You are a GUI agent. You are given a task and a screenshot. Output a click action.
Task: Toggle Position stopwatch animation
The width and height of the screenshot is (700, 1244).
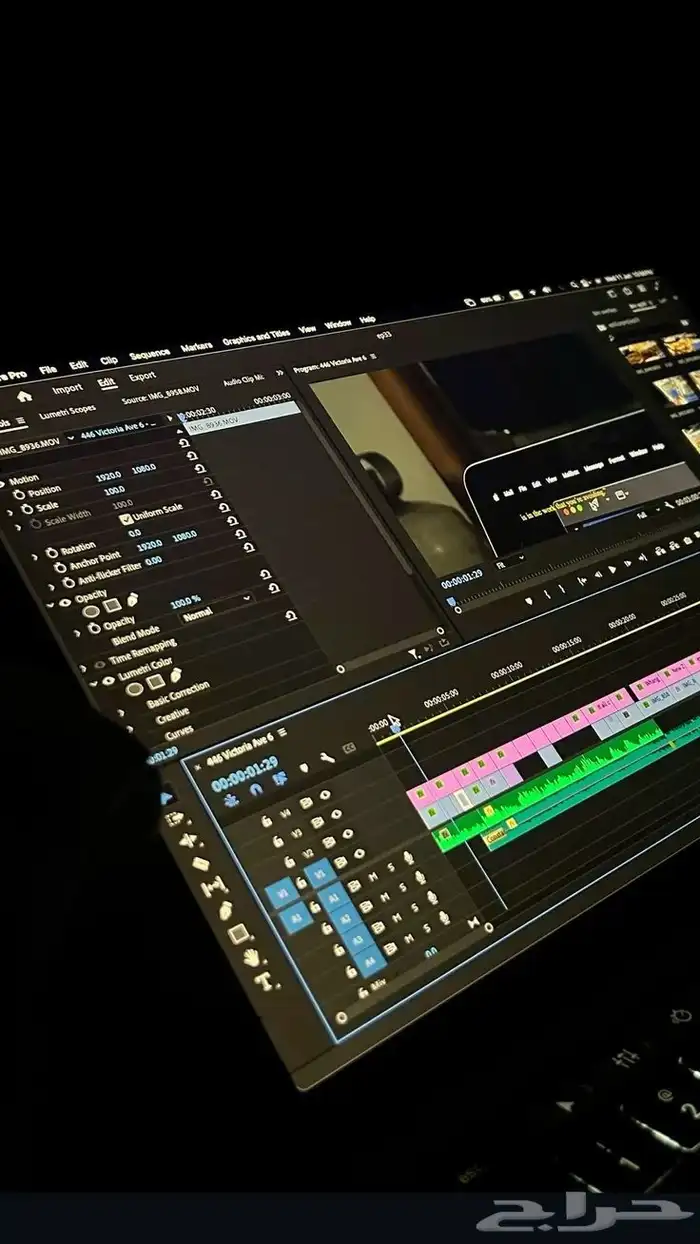tap(17, 494)
